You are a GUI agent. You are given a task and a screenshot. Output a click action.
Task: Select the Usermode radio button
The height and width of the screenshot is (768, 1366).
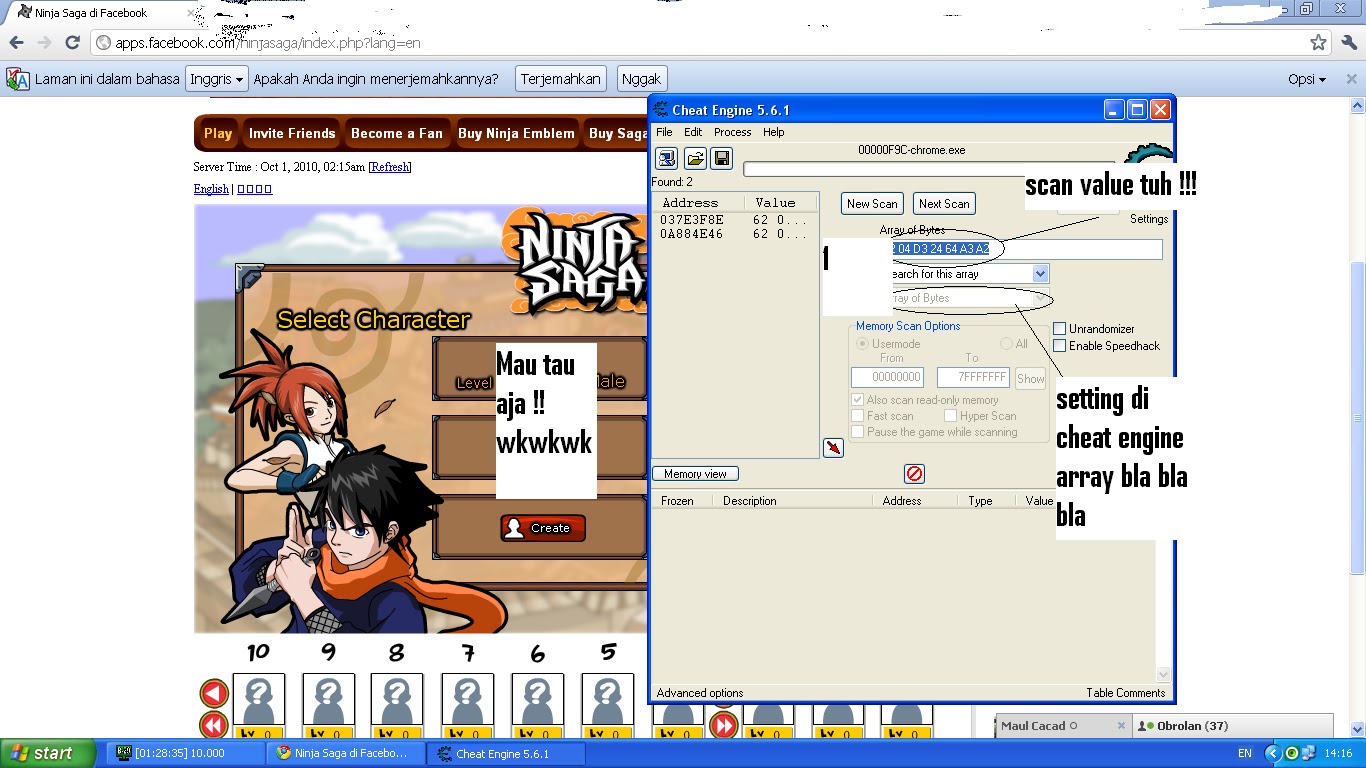pyautogui.click(x=862, y=344)
